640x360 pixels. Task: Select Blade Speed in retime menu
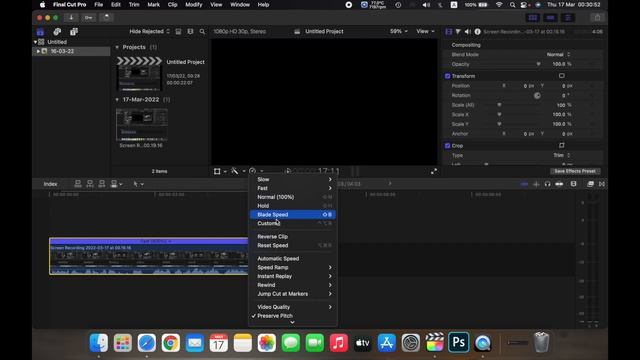[293, 215]
